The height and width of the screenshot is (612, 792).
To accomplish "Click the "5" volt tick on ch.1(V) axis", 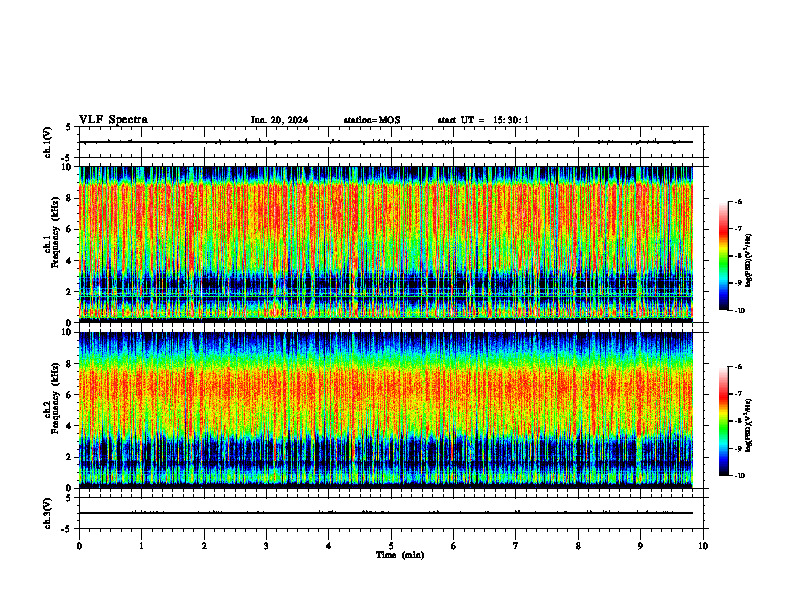I will pyautogui.click(x=69, y=128).
